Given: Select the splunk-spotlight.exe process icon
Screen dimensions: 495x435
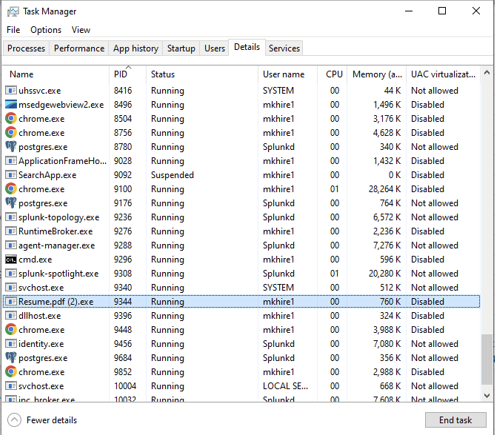Looking at the screenshot, I should (x=11, y=274).
